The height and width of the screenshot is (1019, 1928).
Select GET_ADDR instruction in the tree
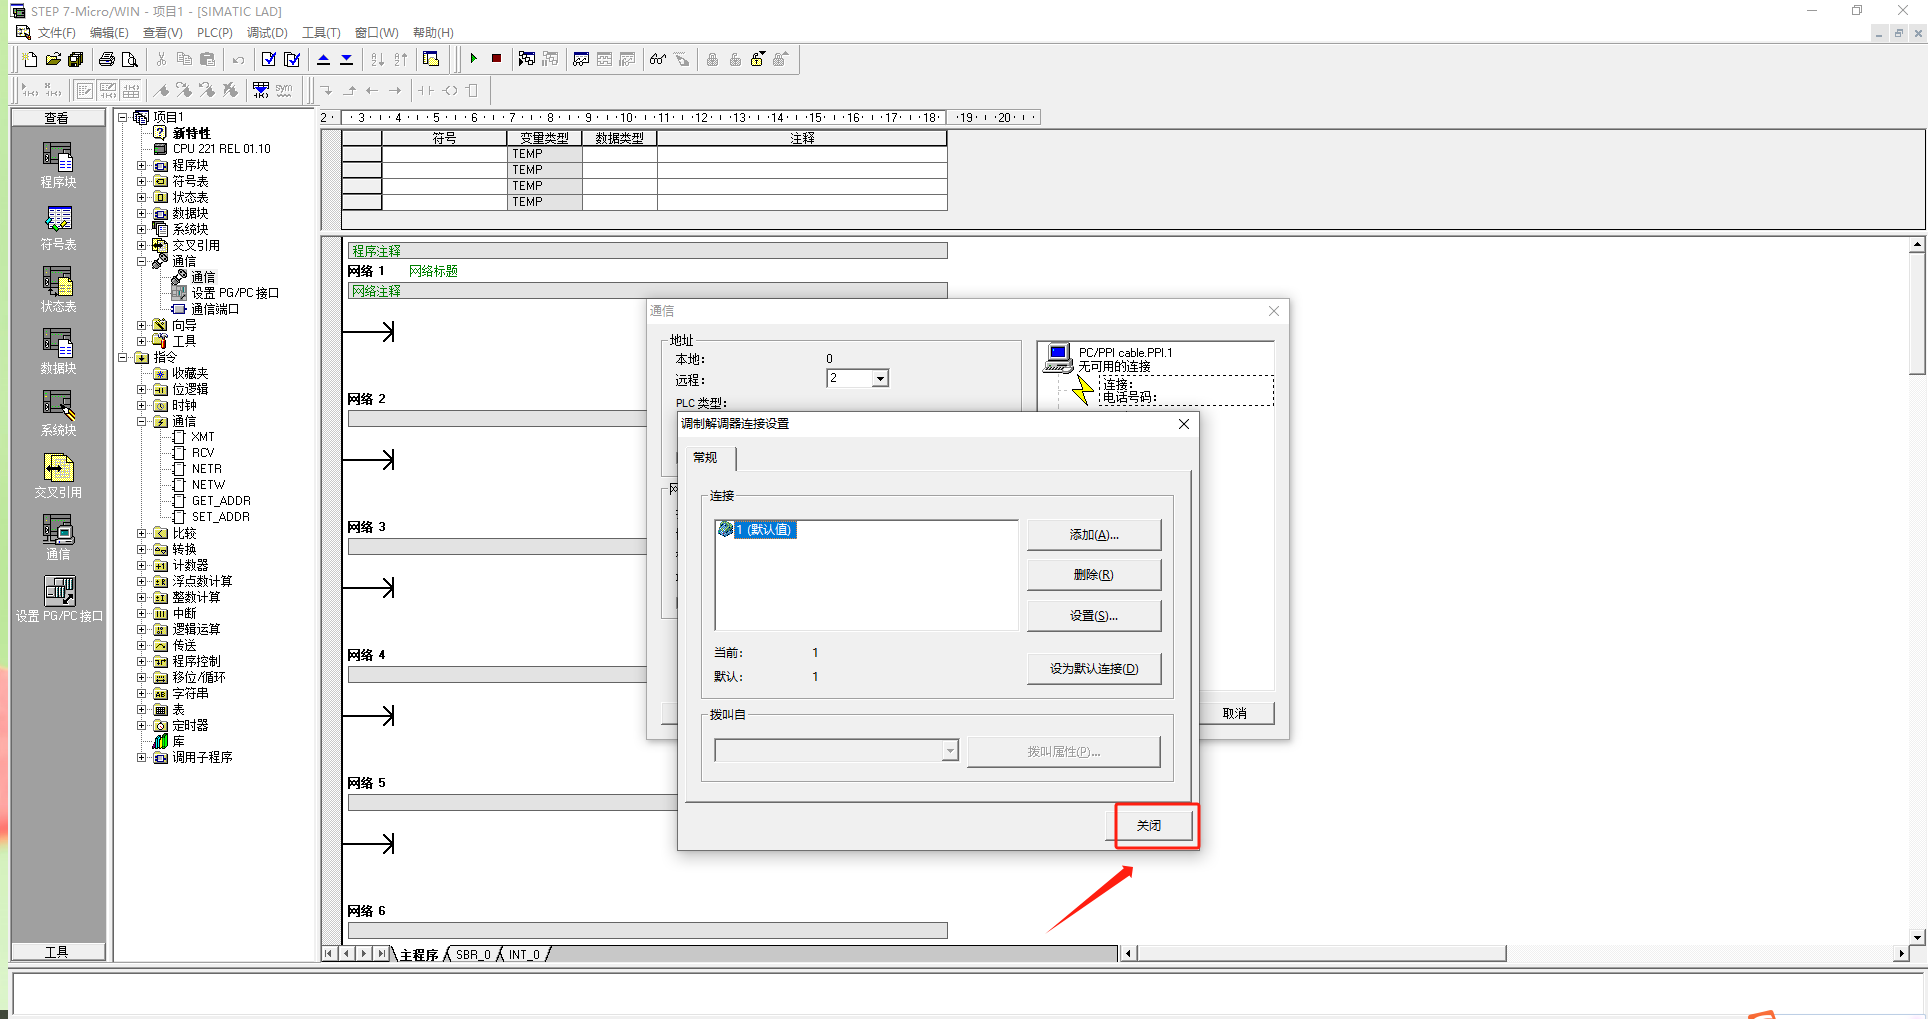click(221, 501)
